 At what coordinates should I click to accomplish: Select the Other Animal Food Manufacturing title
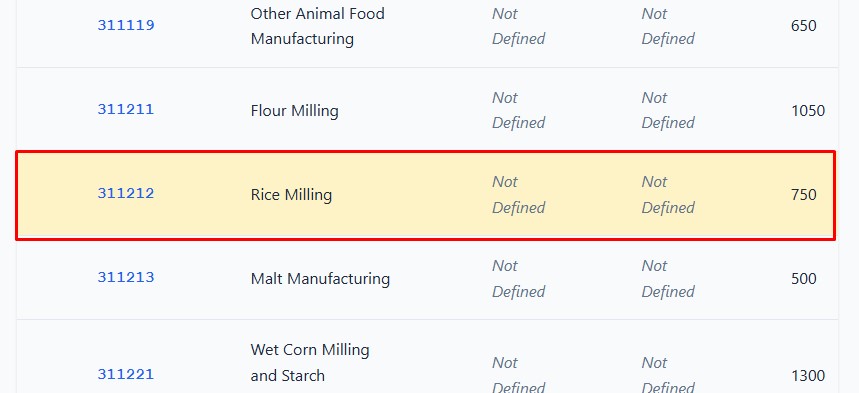pyautogui.click(x=318, y=26)
